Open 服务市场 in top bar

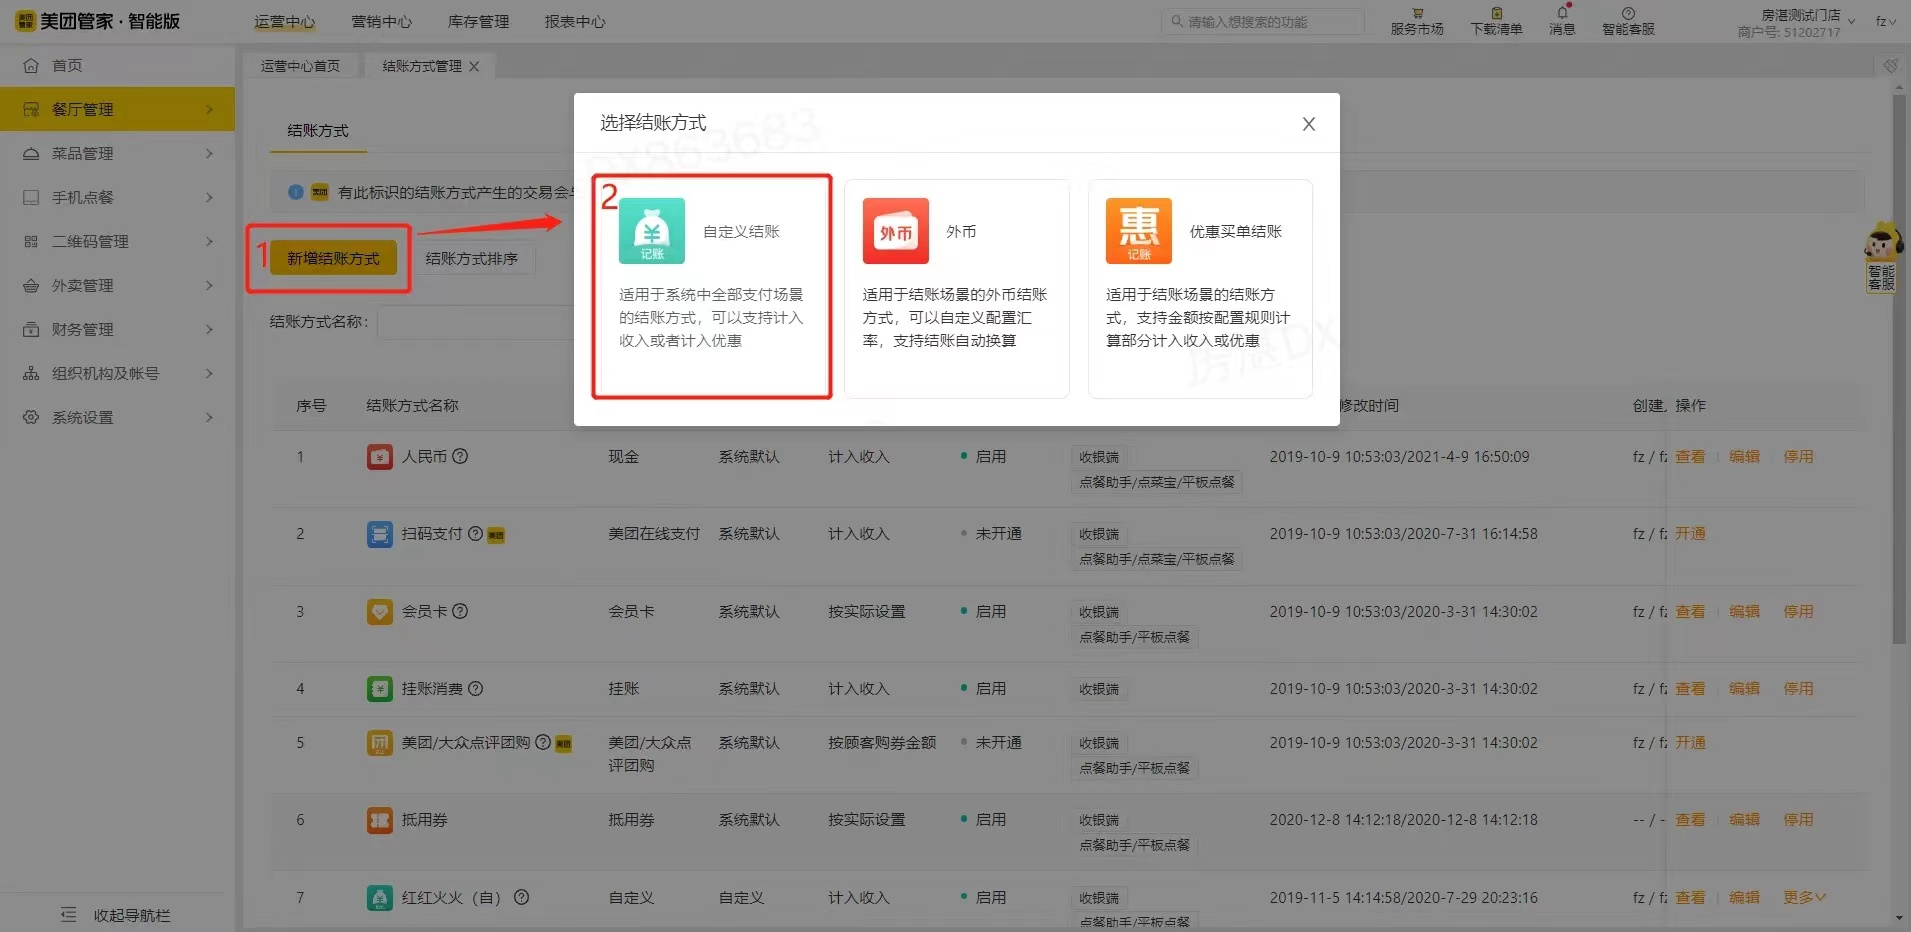click(1416, 21)
